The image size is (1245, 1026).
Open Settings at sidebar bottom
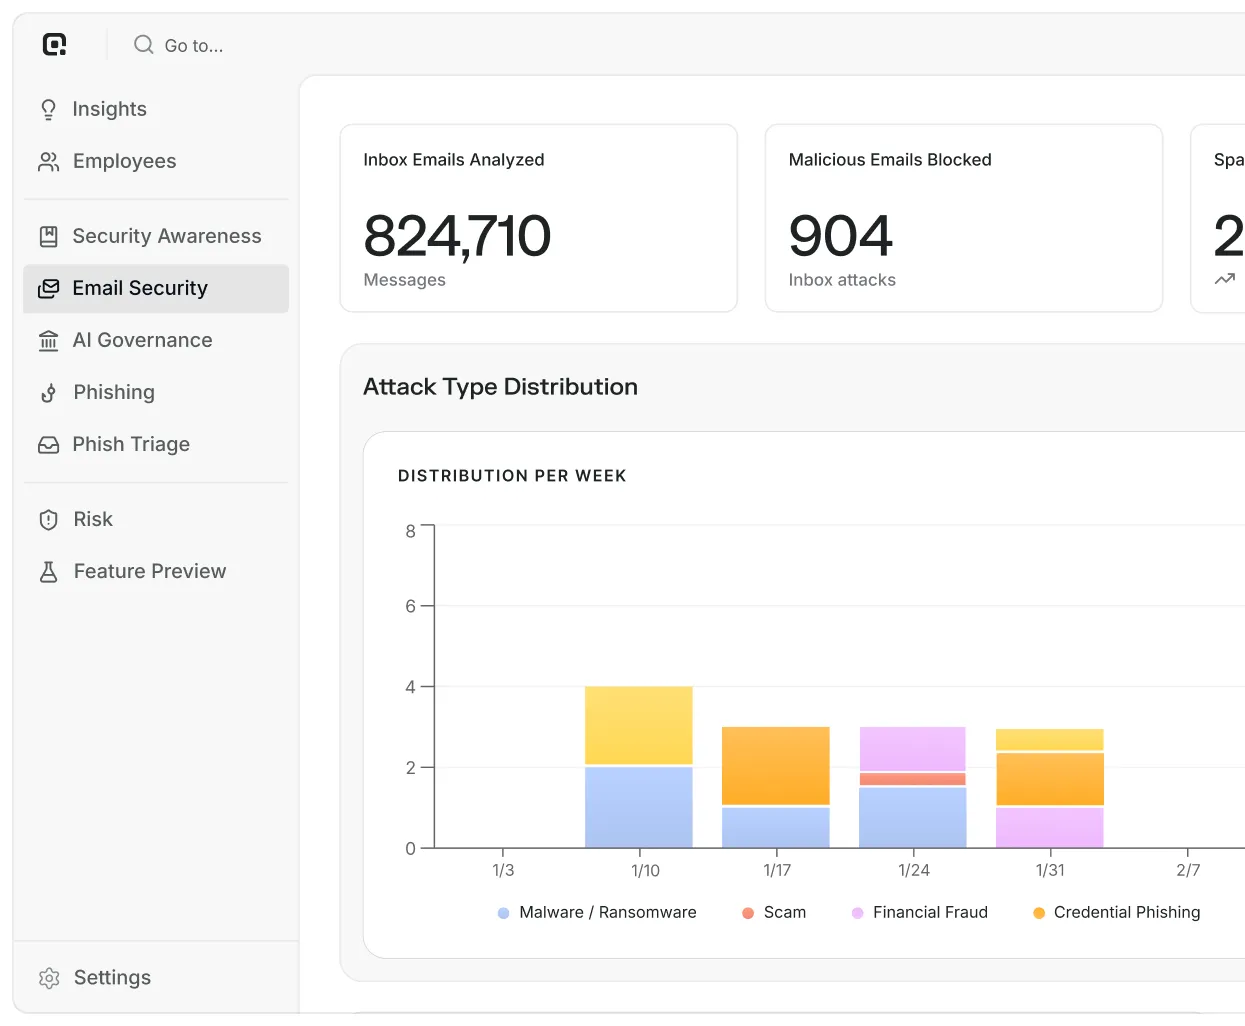(95, 977)
